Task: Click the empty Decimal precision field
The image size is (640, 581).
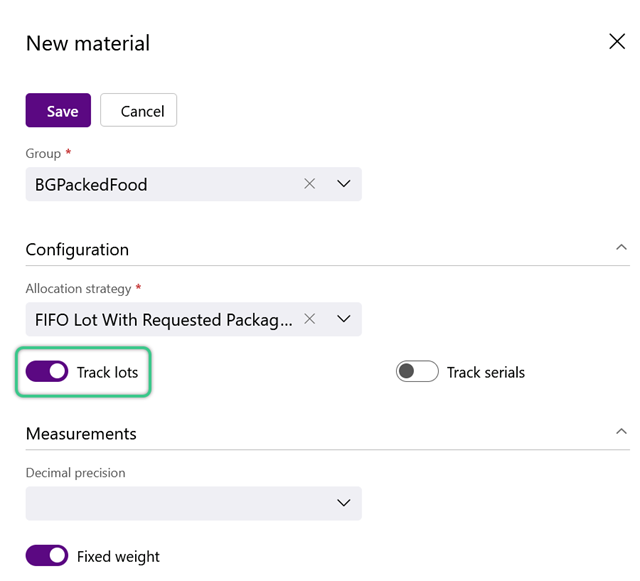Action: pyautogui.click(x=193, y=503)
